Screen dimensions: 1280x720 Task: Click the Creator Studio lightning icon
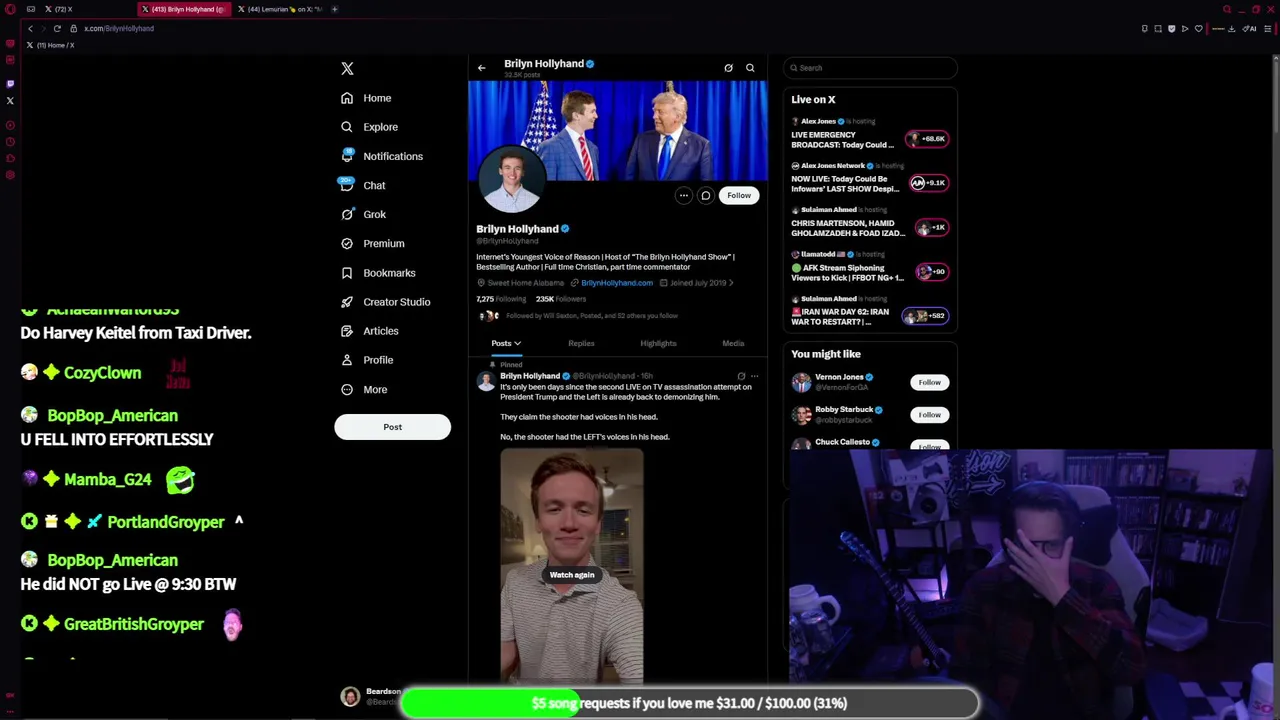point(347,301)
